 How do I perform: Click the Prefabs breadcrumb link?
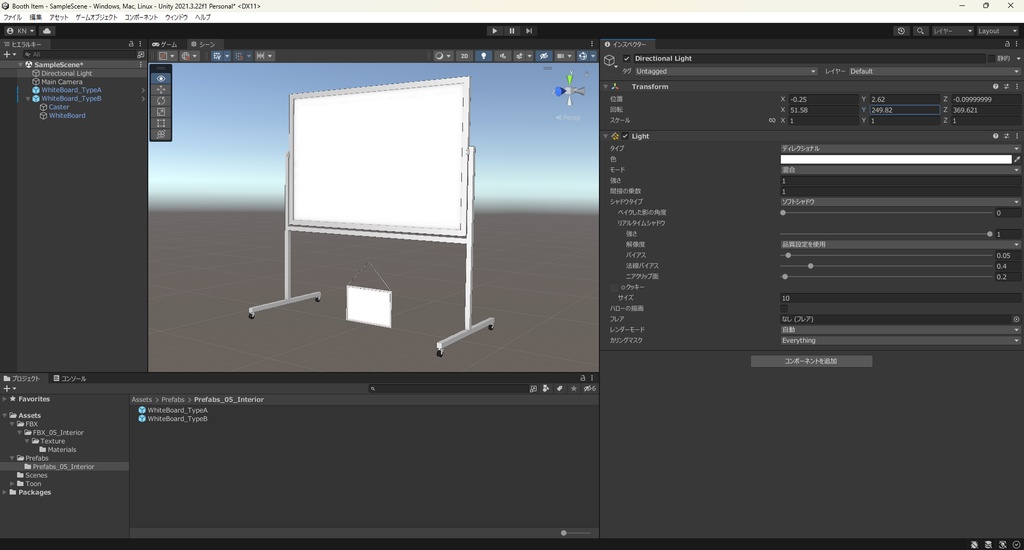pyautogui.click(x=173, y=400)
